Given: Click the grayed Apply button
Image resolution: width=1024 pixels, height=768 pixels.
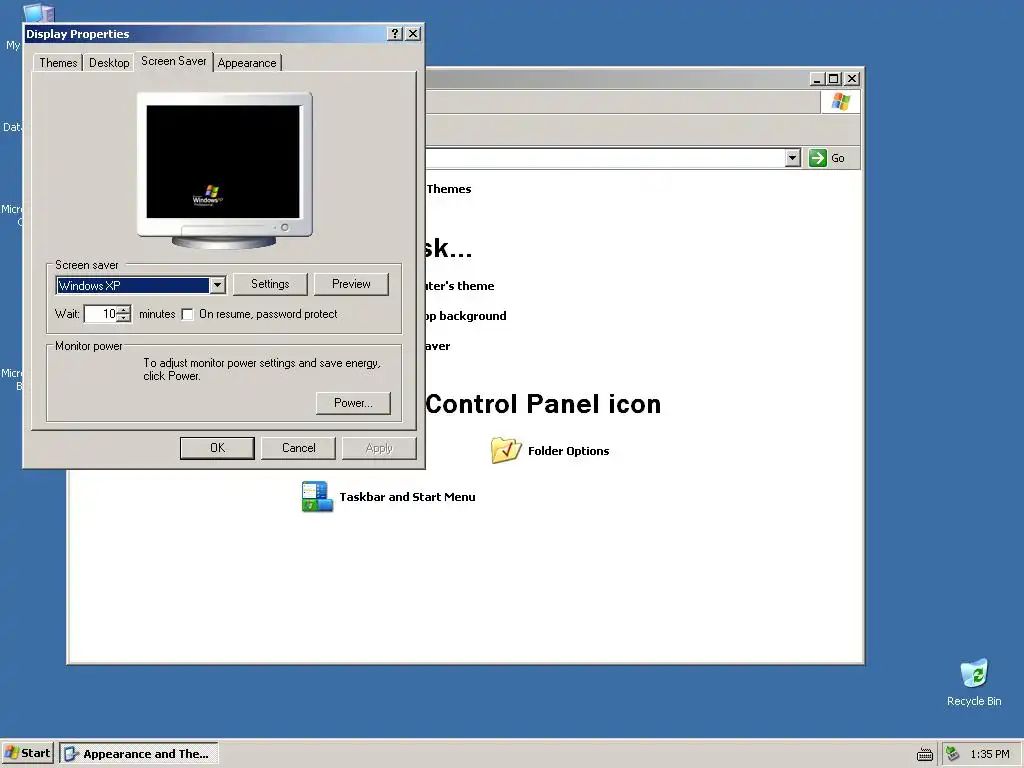Looking at the screenshot, I should [x=379, y=448].
